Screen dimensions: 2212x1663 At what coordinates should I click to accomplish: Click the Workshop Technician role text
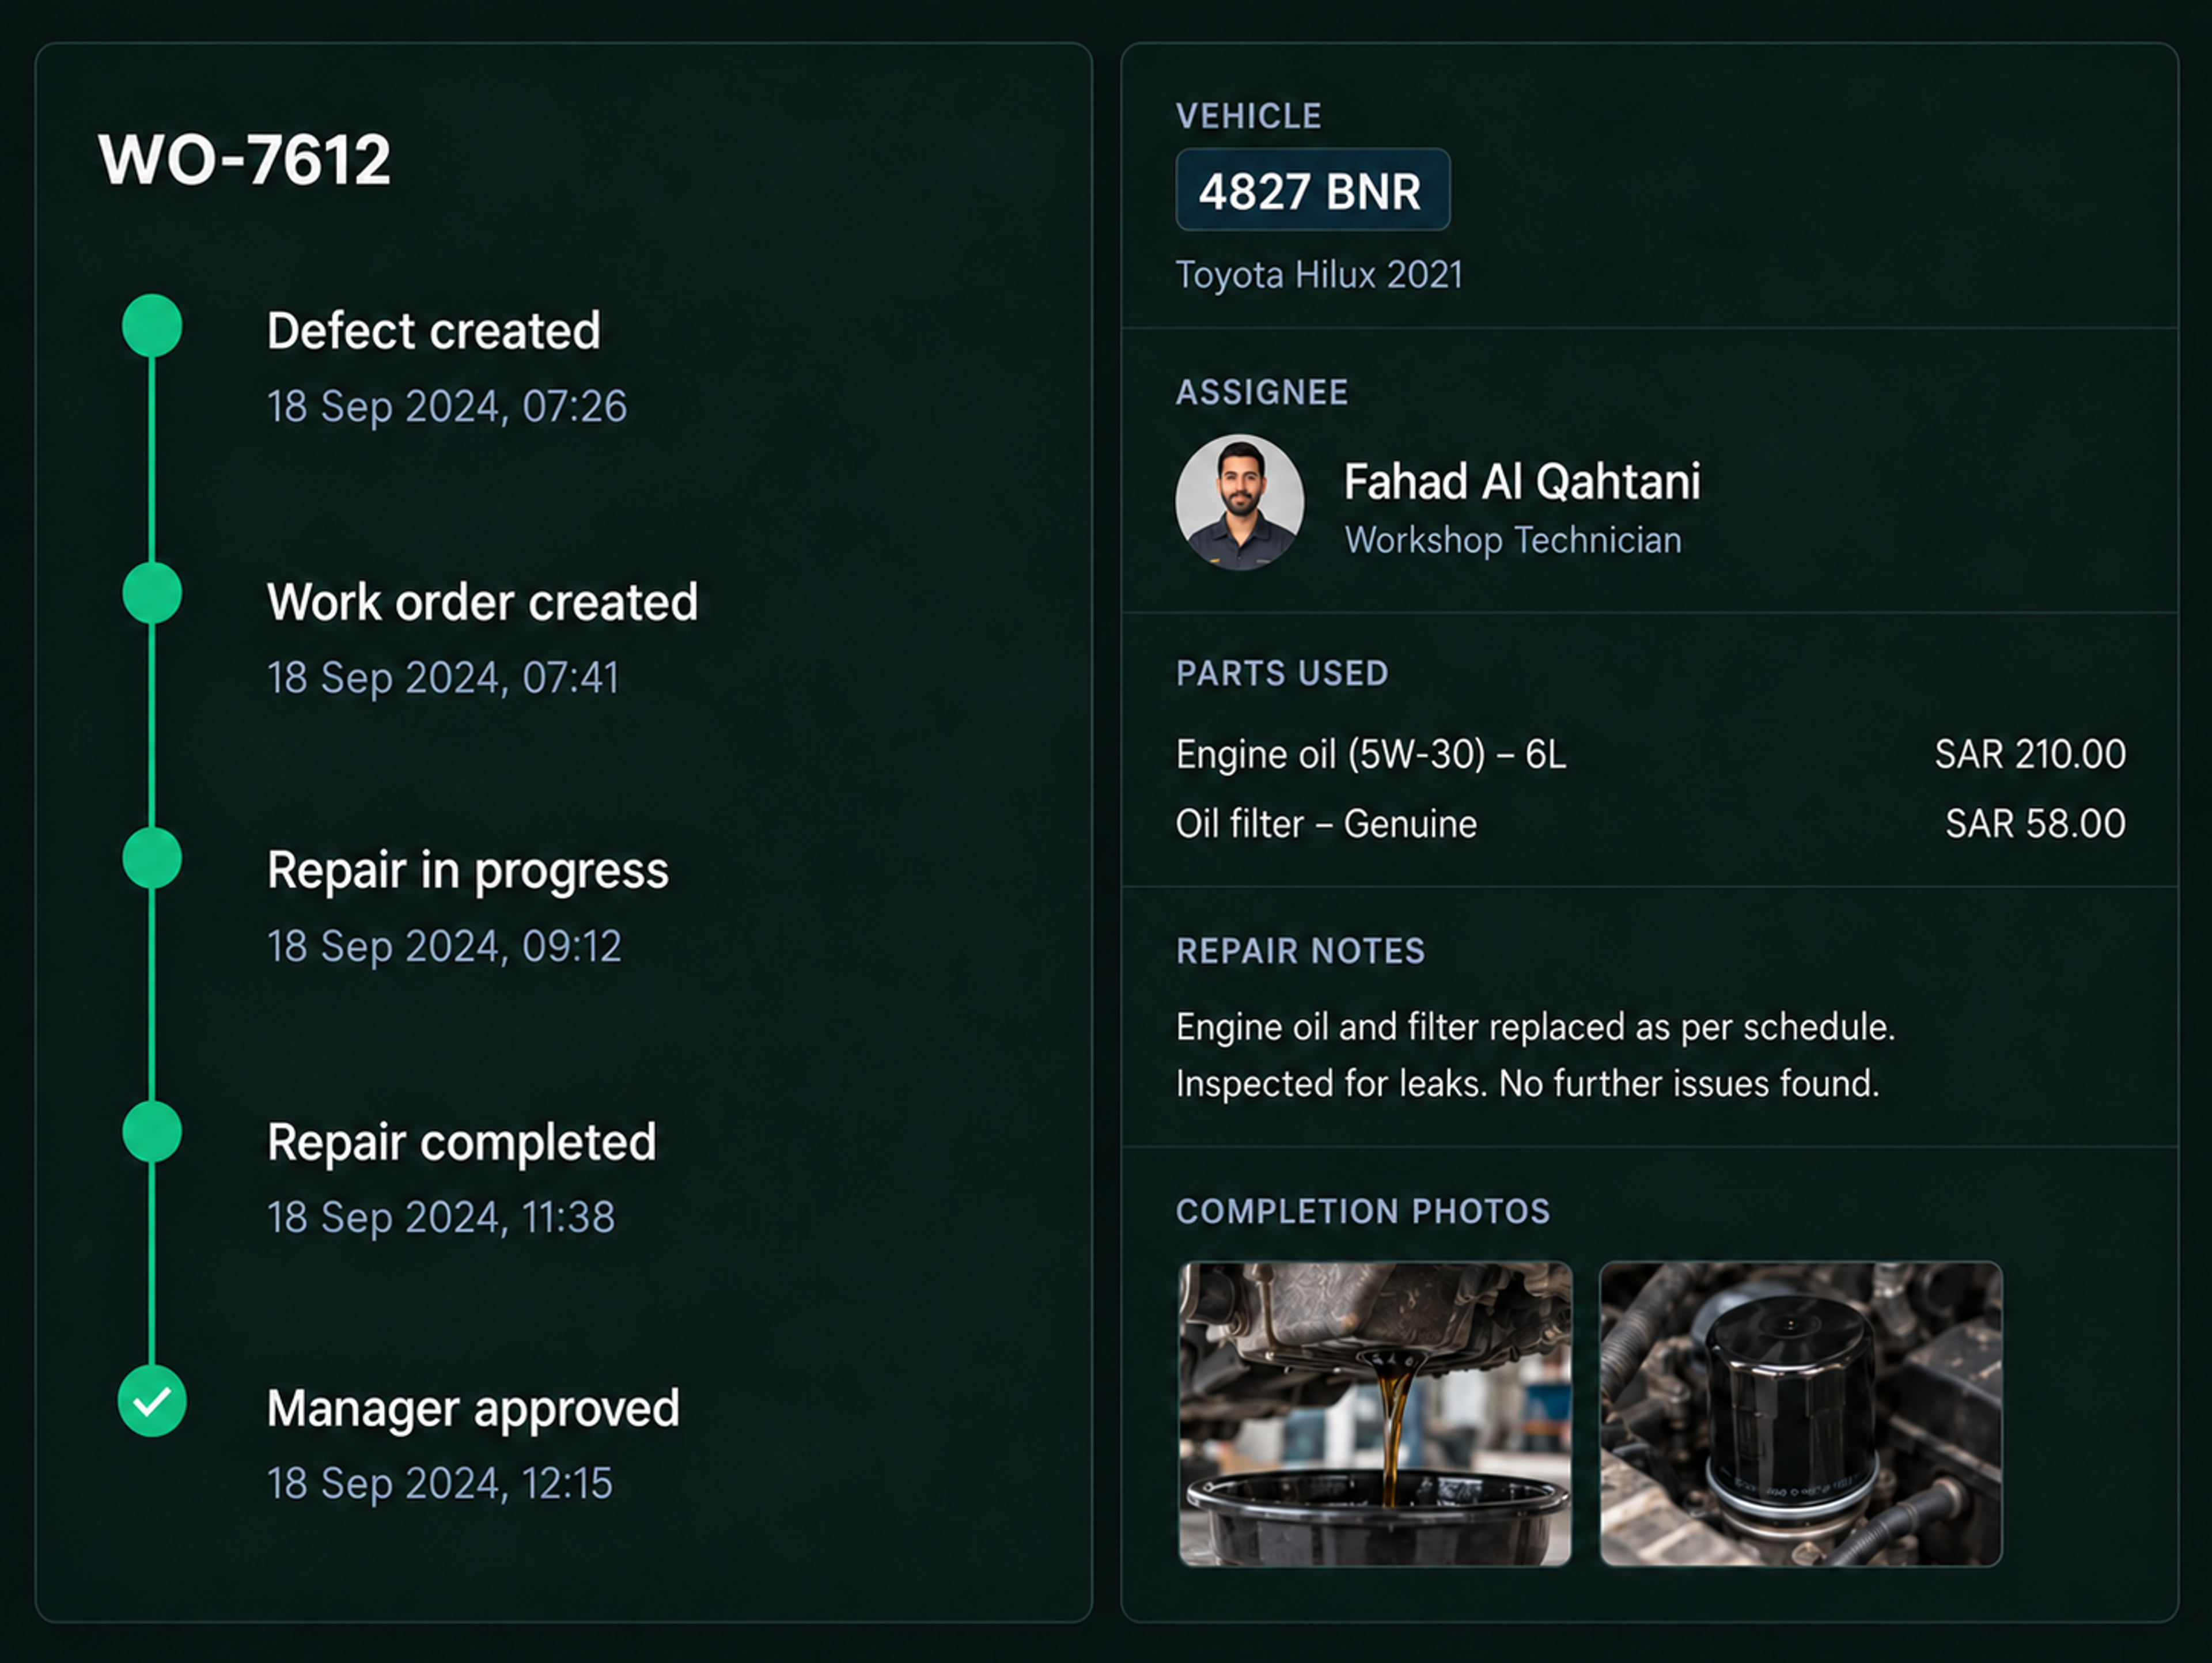point(1513,540)
